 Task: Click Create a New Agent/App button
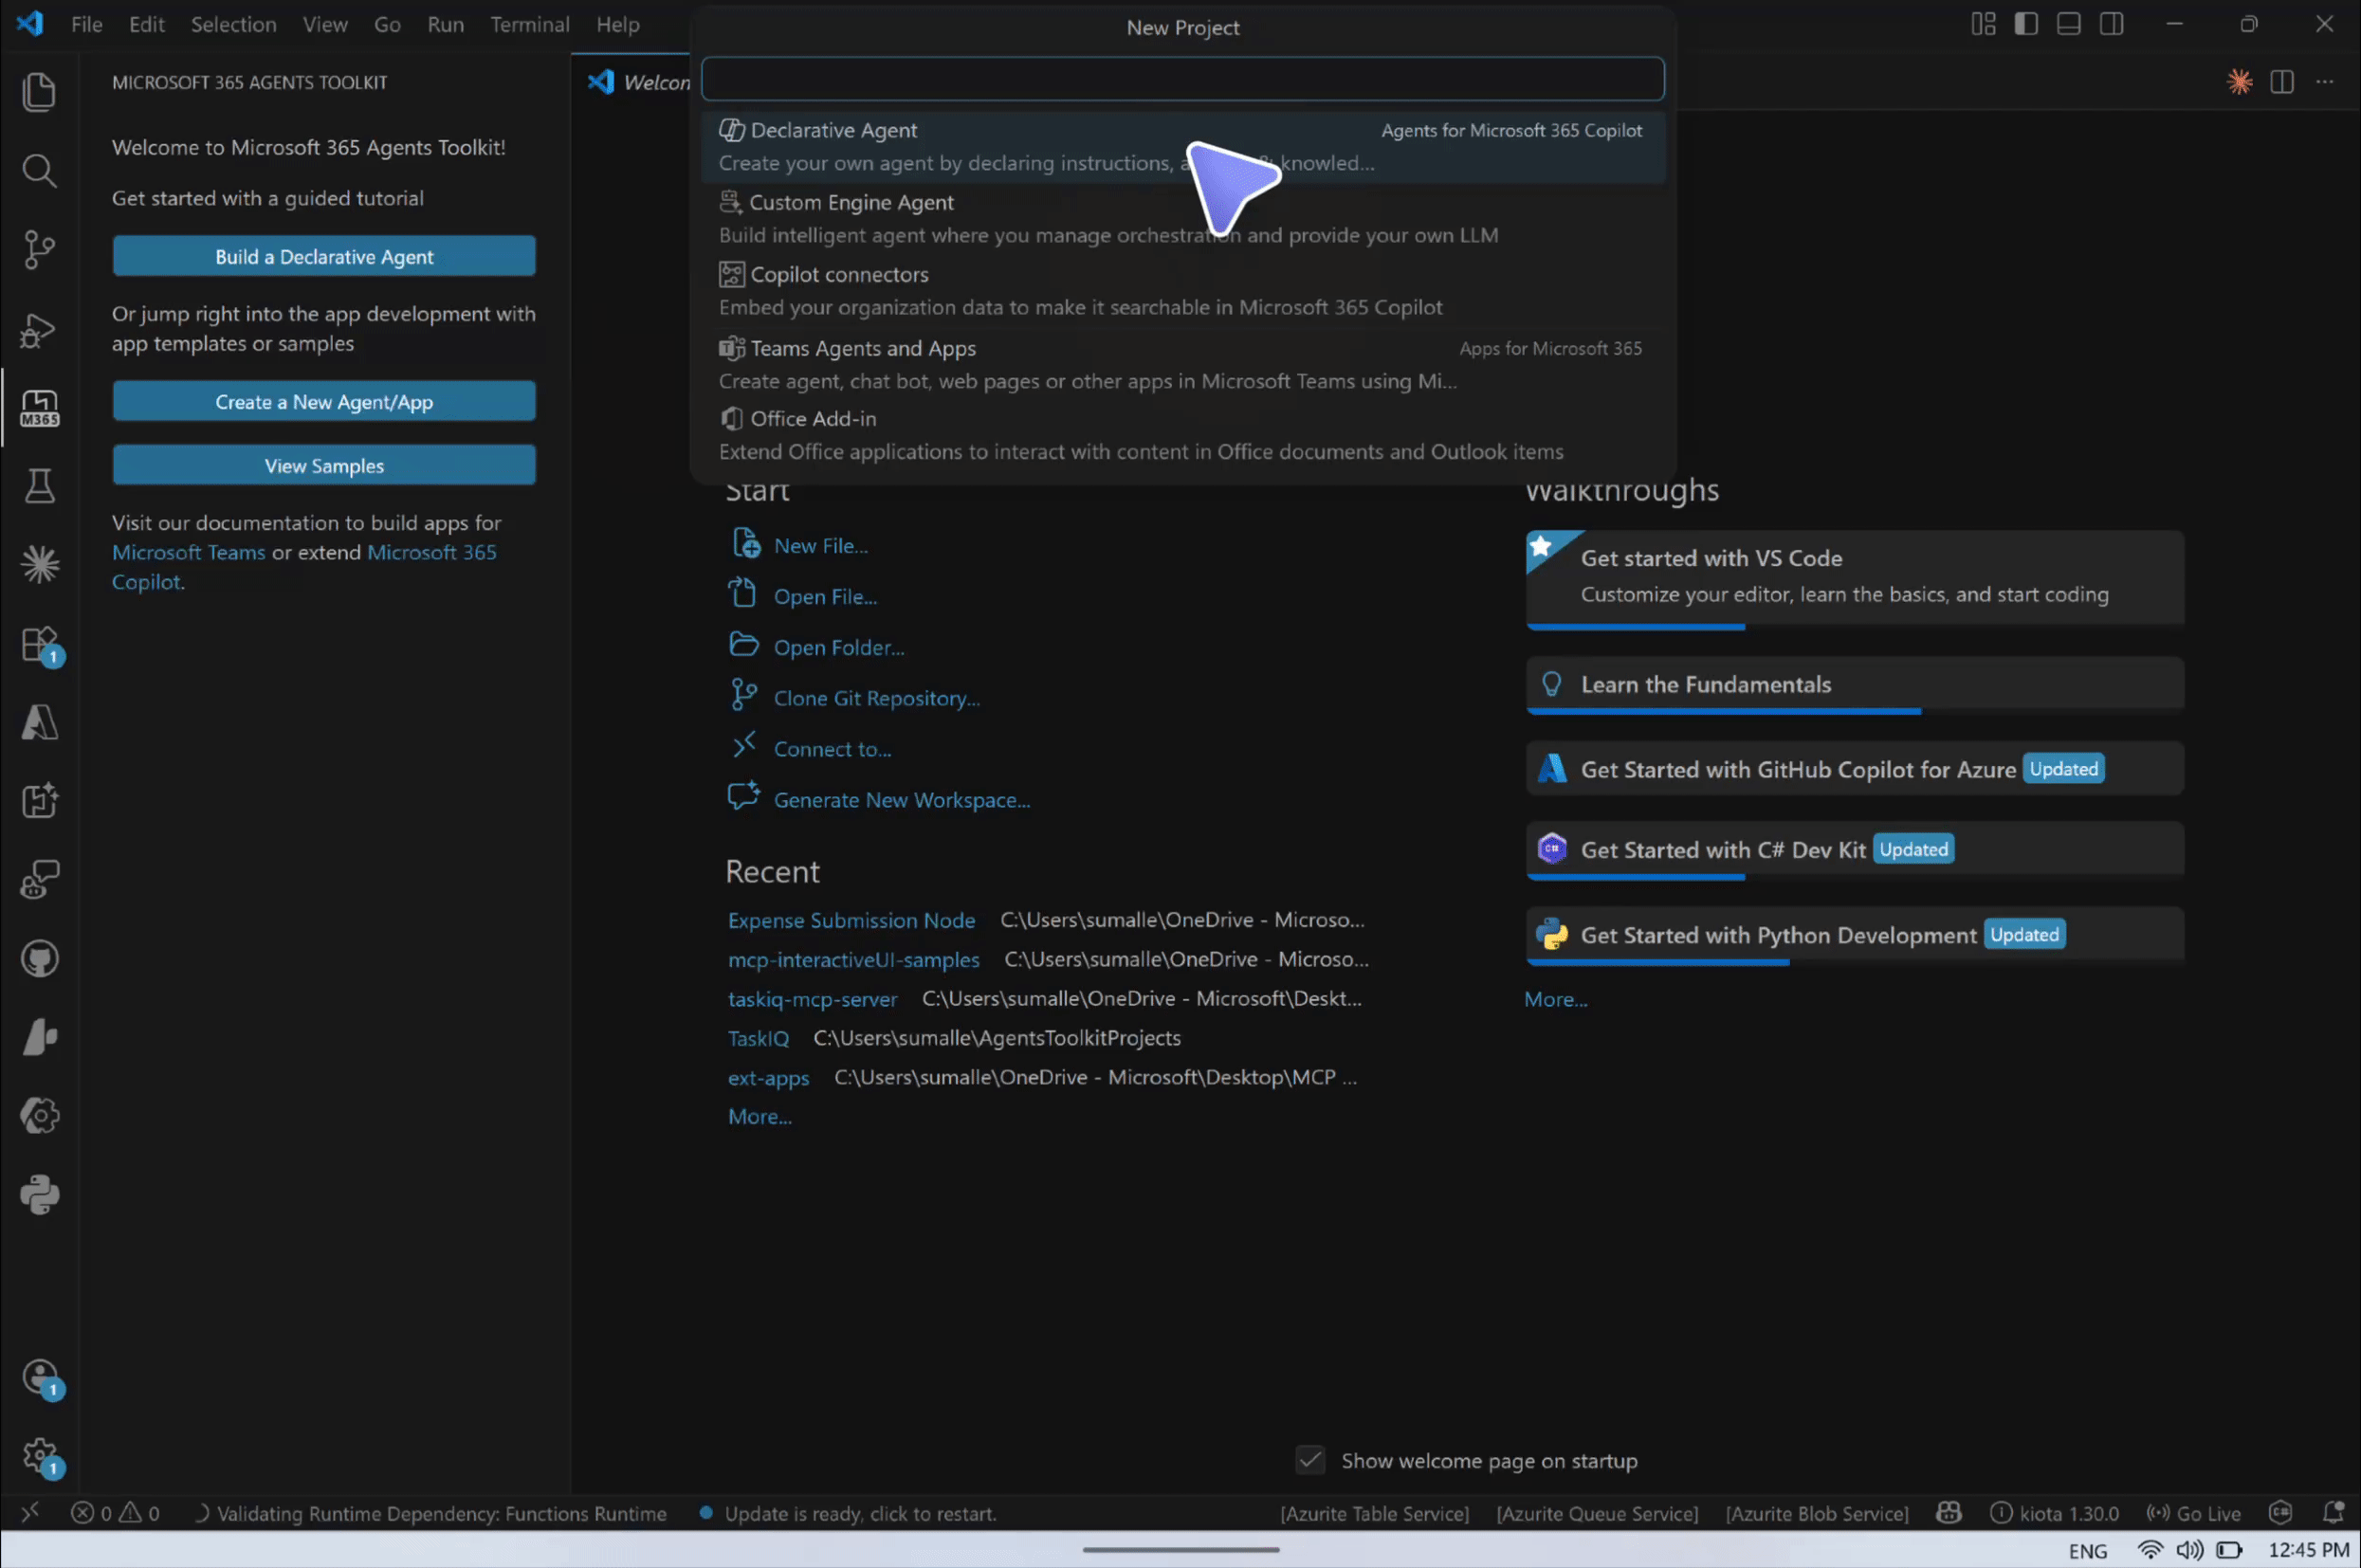tap(324, 402)
